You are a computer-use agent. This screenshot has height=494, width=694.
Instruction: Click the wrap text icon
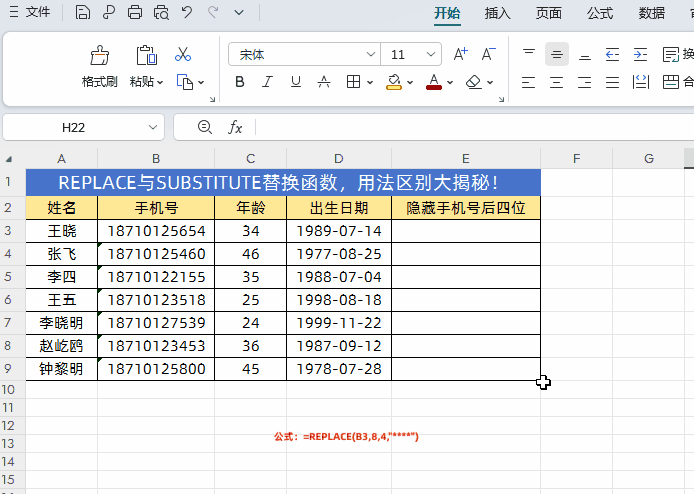point(671,54)
